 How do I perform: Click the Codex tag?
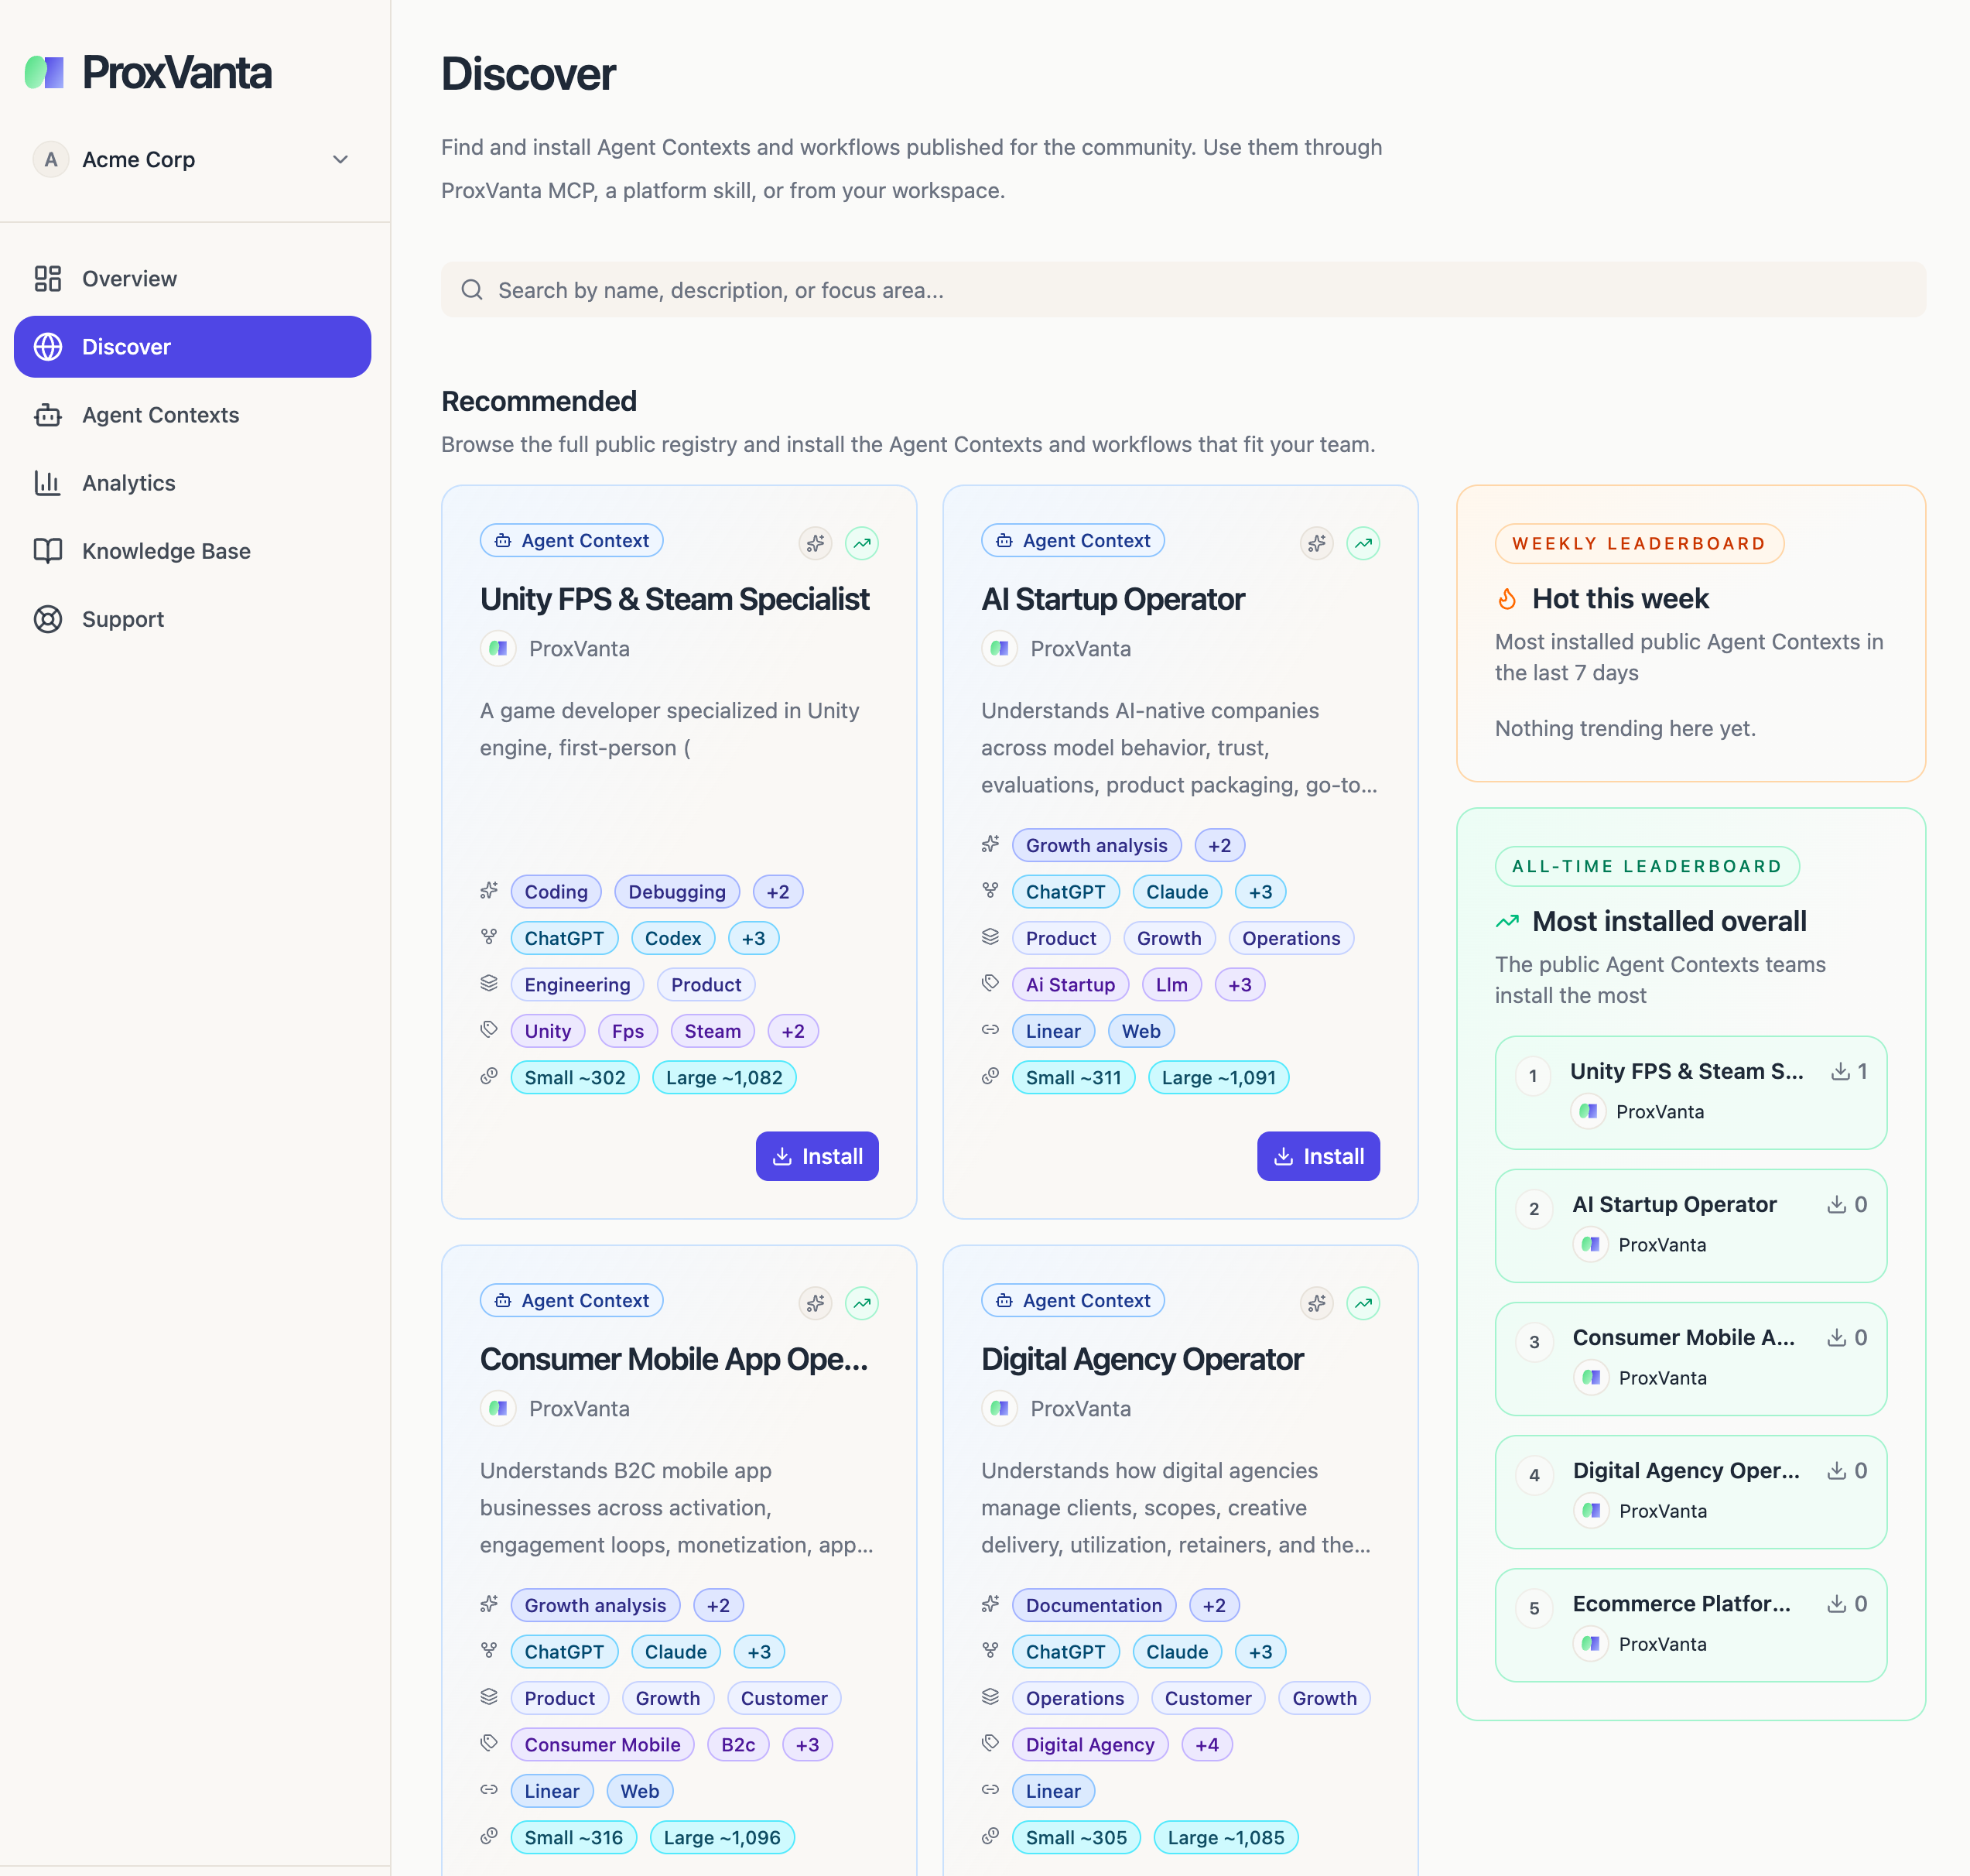[x=673, y=938]
